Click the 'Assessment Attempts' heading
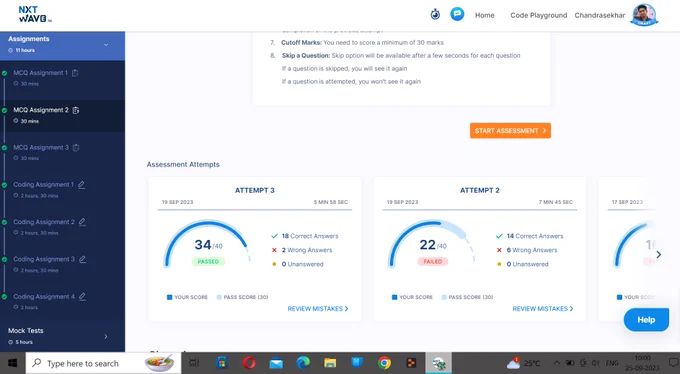This screenshot has width=680, height=374. (183, 164)
